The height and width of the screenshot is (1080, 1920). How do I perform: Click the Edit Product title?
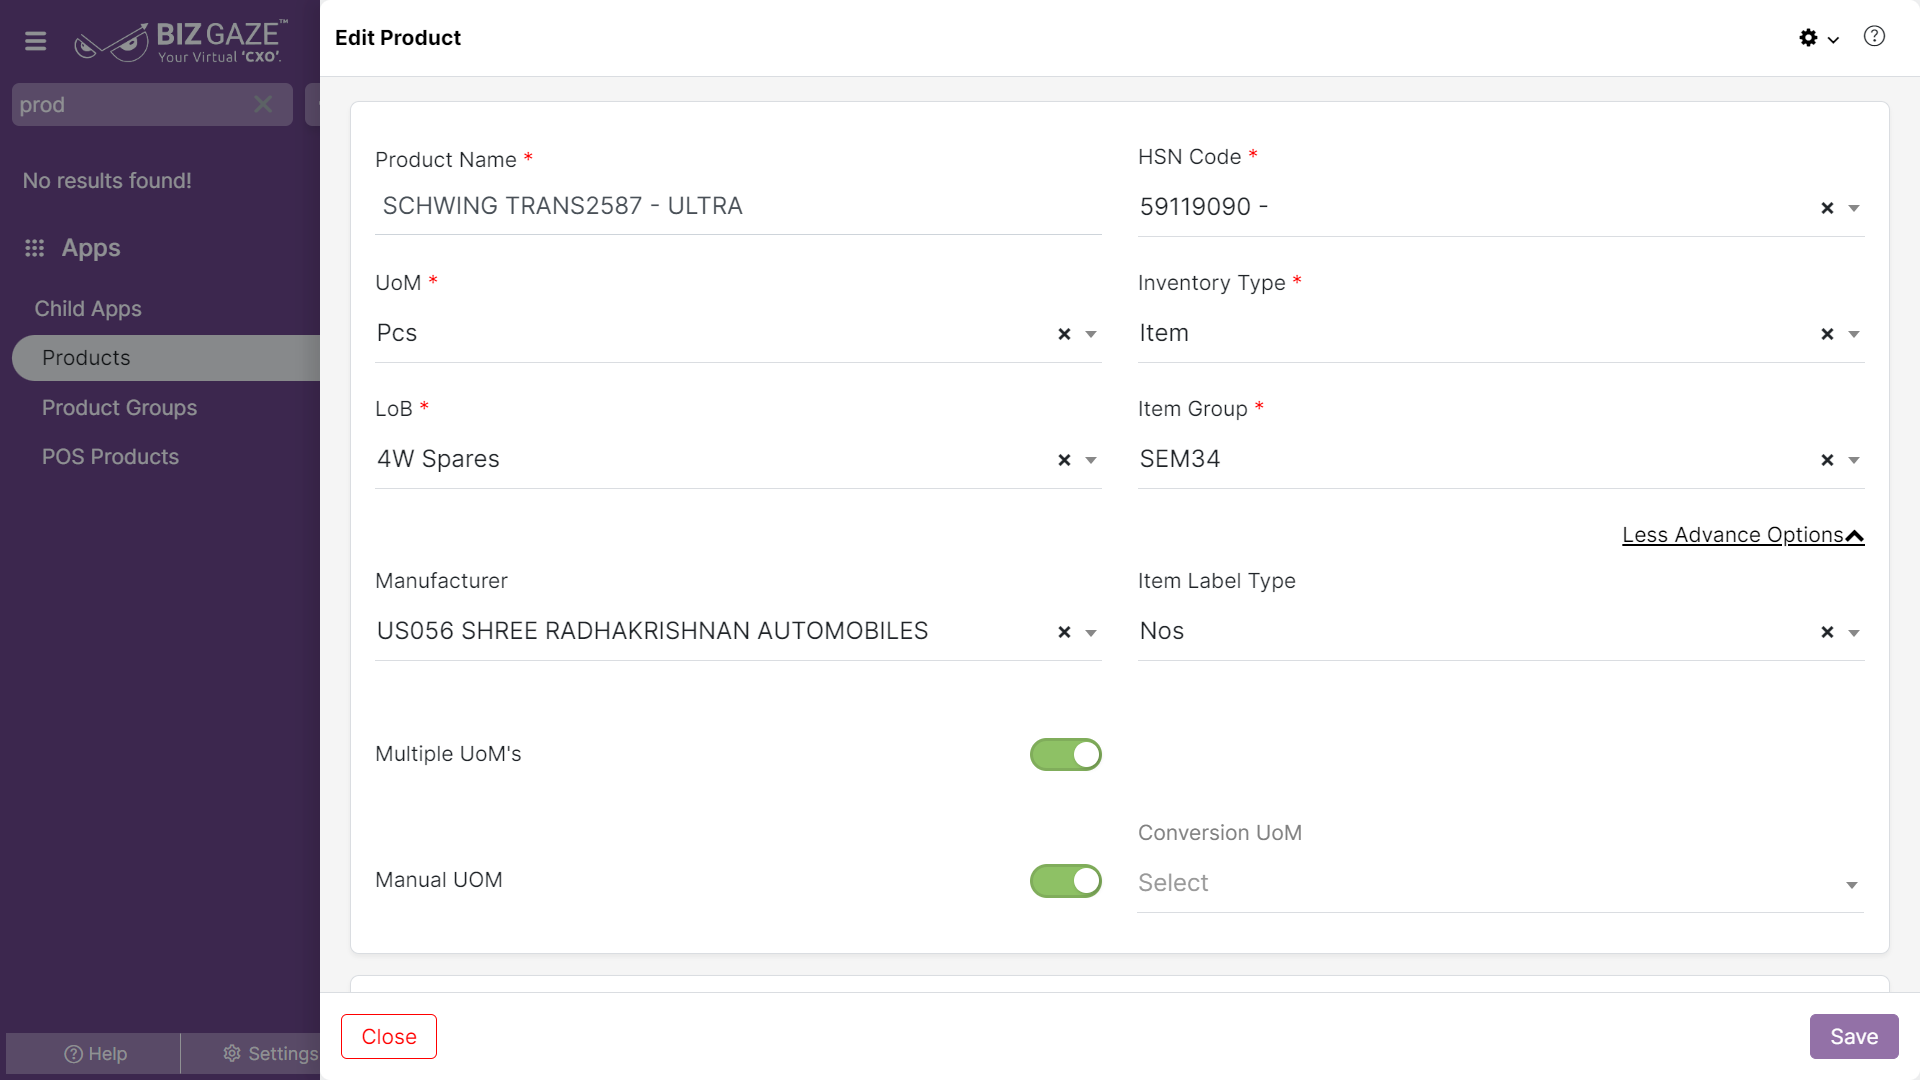398,38
